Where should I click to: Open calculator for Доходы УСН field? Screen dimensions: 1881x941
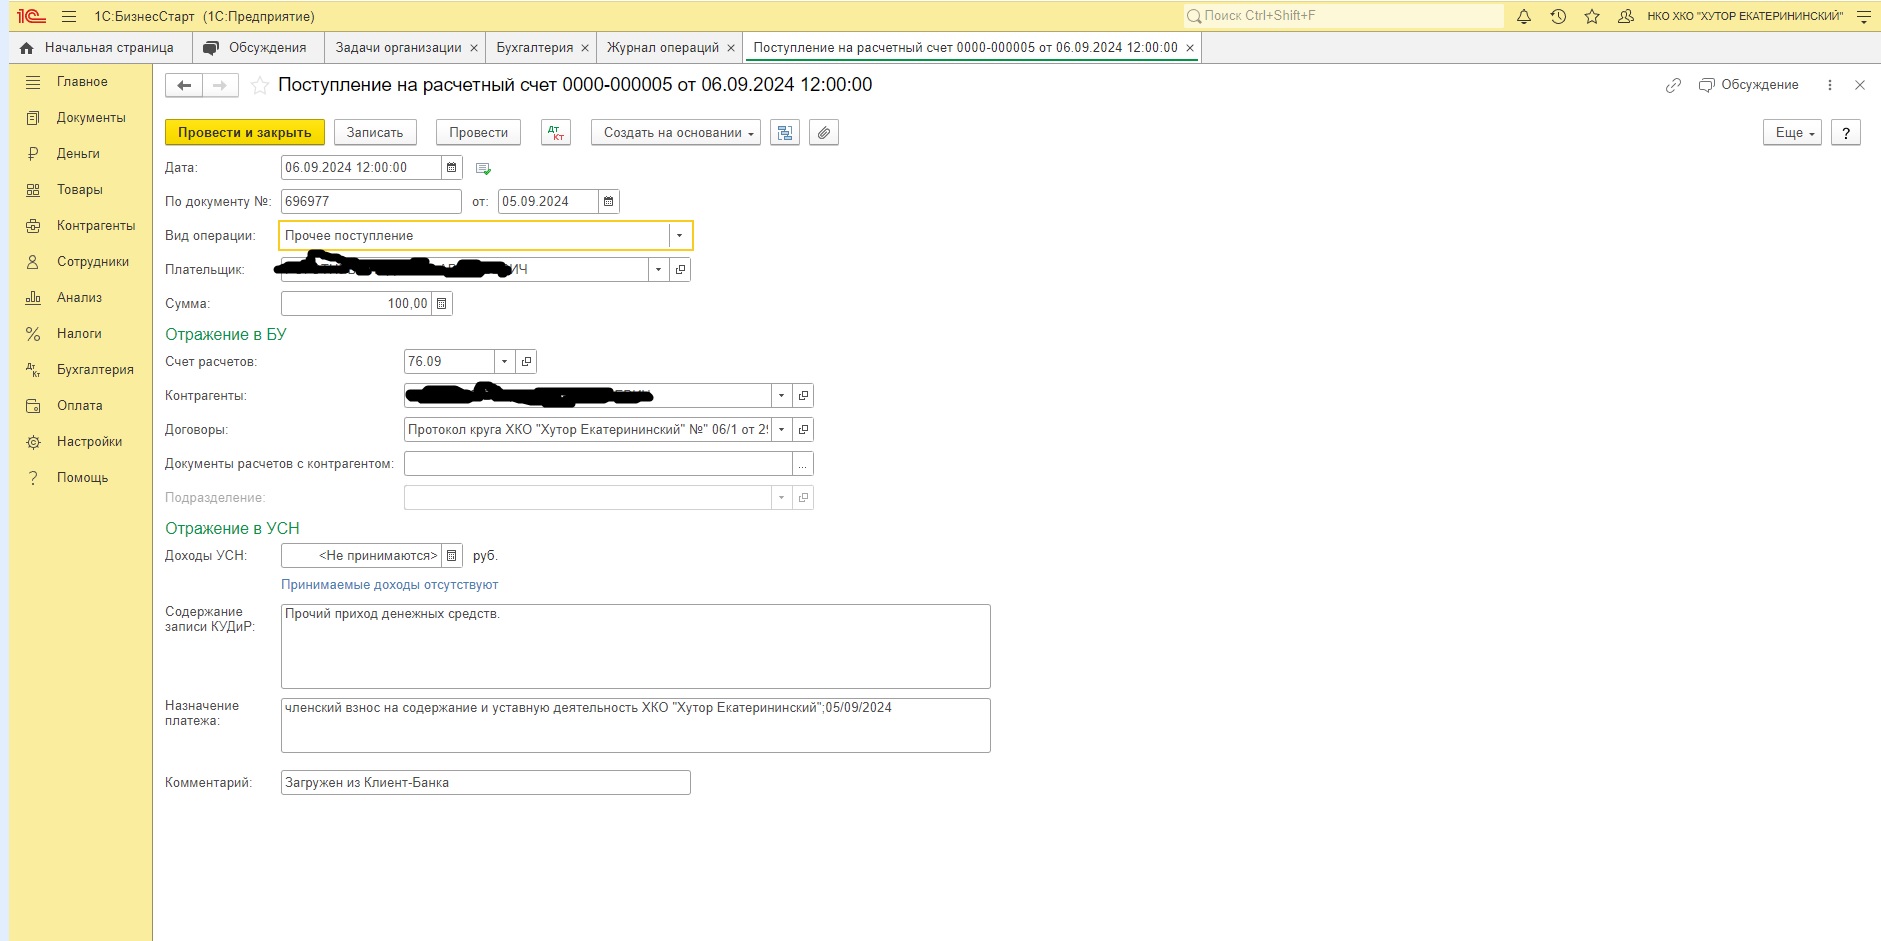click(x=452, y=556)
